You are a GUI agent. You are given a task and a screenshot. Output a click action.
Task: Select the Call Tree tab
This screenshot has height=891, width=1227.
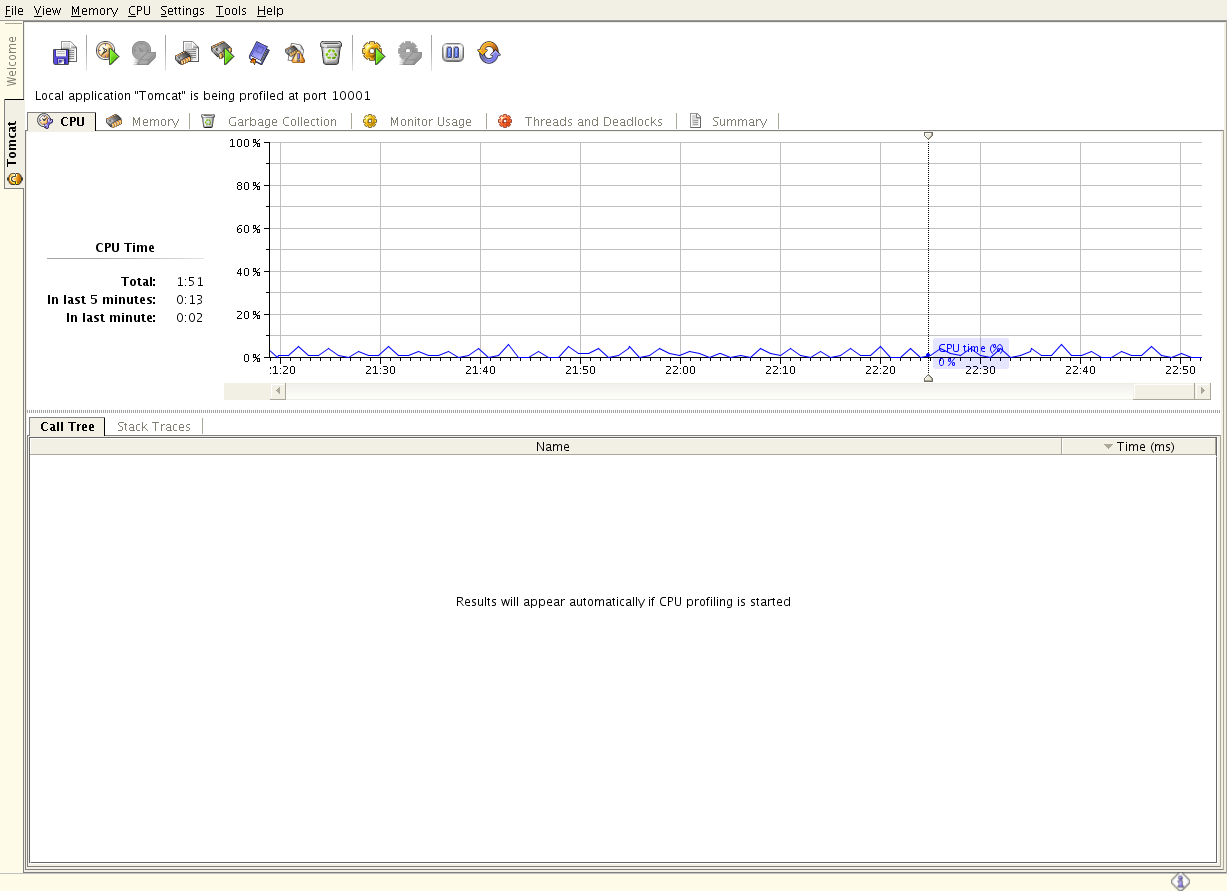pos(67,426)
